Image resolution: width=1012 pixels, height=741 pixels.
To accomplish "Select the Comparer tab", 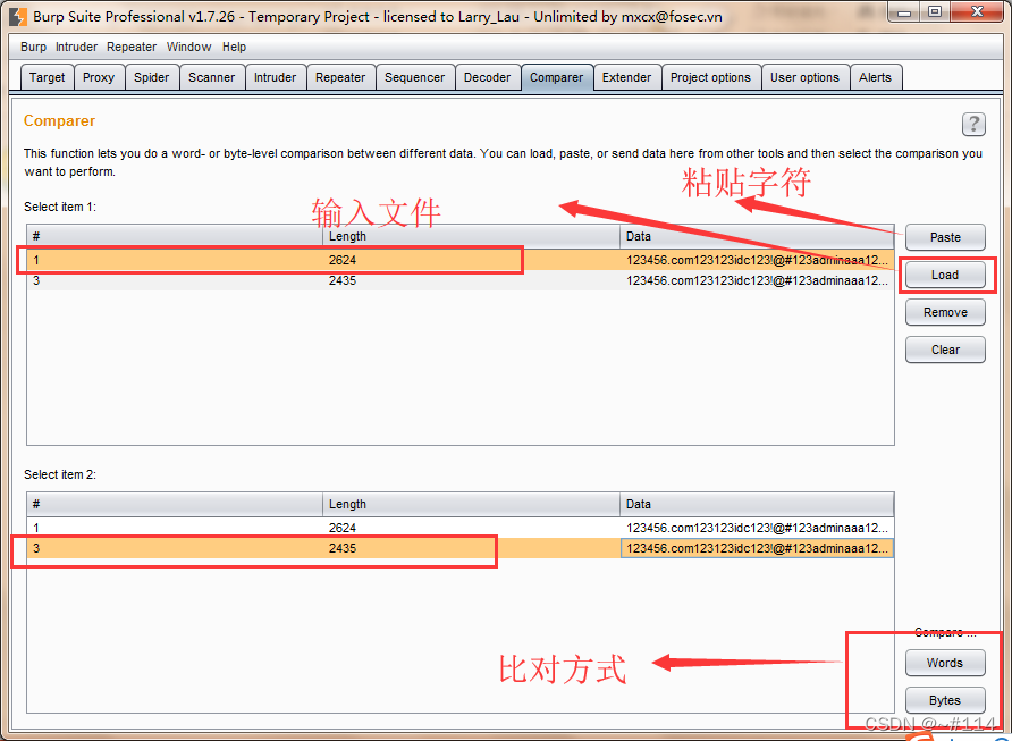I will [x=556, y=77].
